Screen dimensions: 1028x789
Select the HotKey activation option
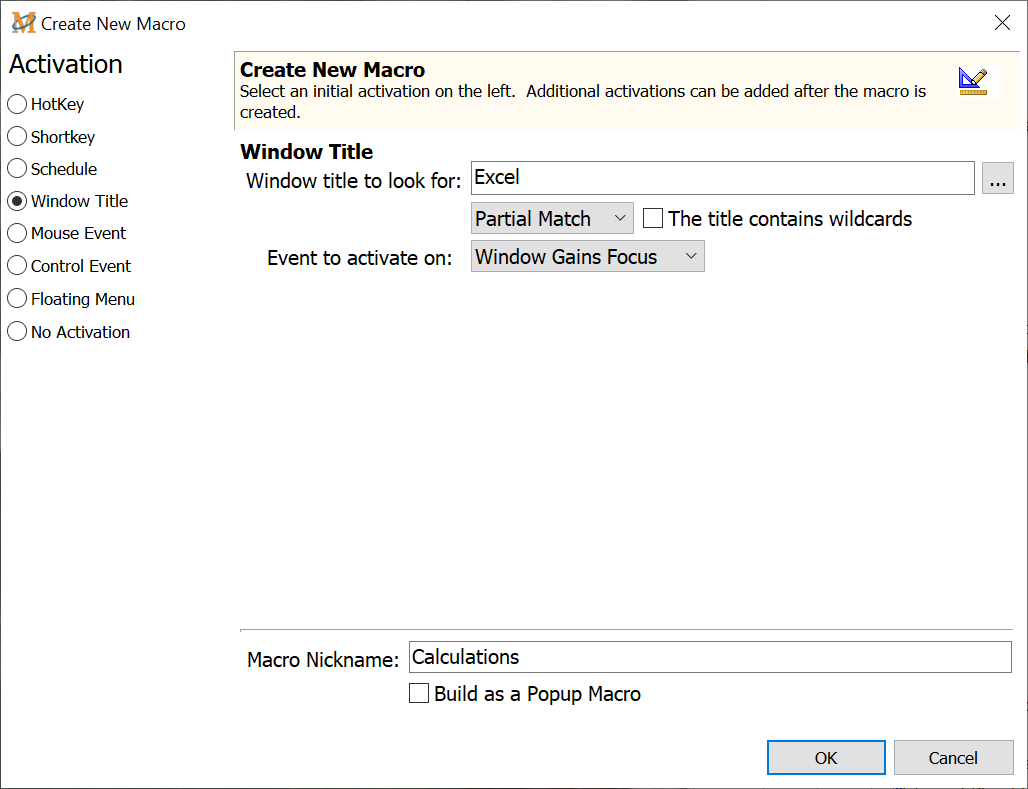coord(17,104)
